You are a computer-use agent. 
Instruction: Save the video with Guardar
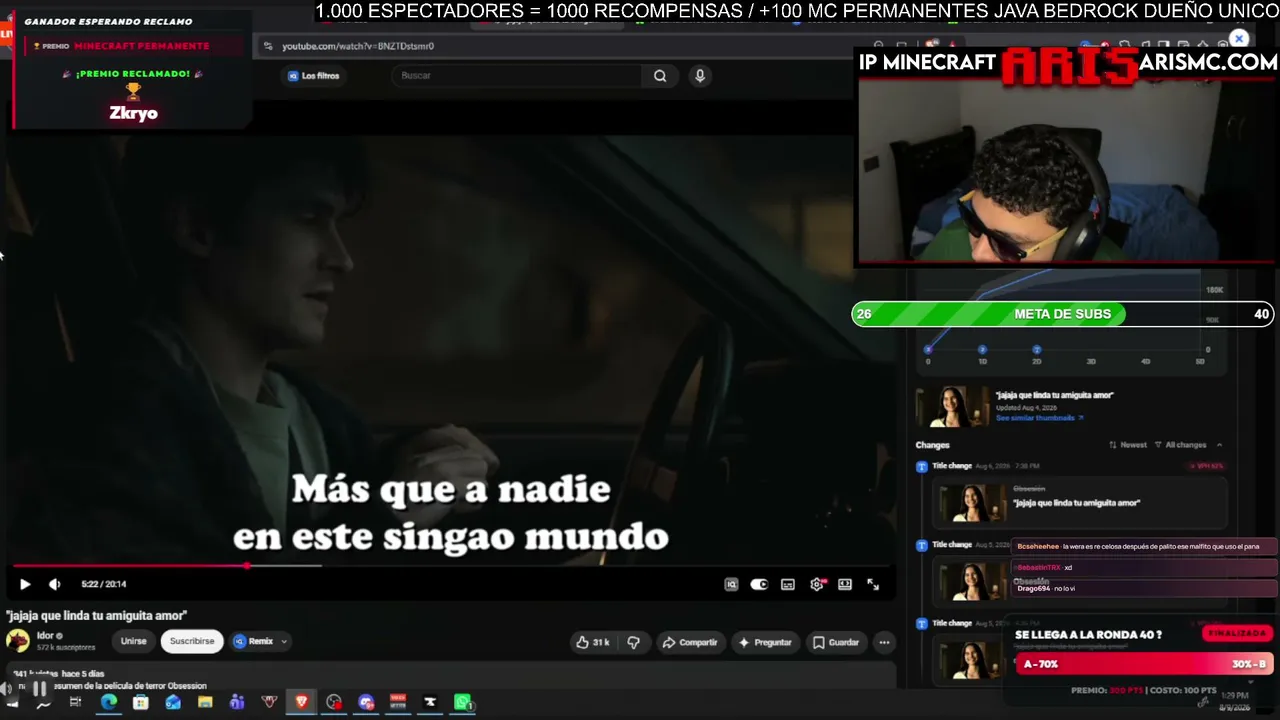(836, 642)
